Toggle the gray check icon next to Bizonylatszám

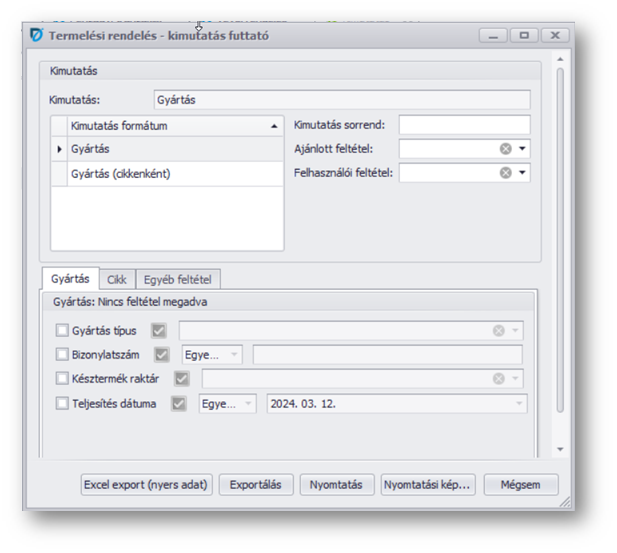pyautogui.click(x=162, y=355)
